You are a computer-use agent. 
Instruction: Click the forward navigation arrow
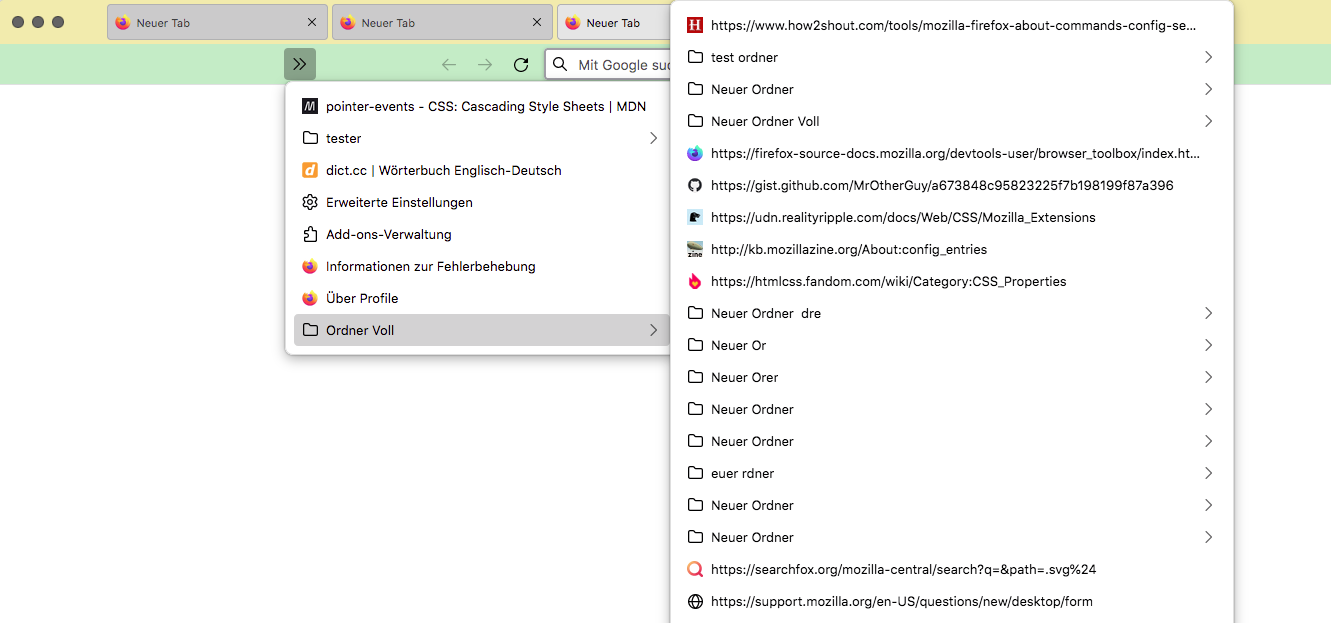485,65
